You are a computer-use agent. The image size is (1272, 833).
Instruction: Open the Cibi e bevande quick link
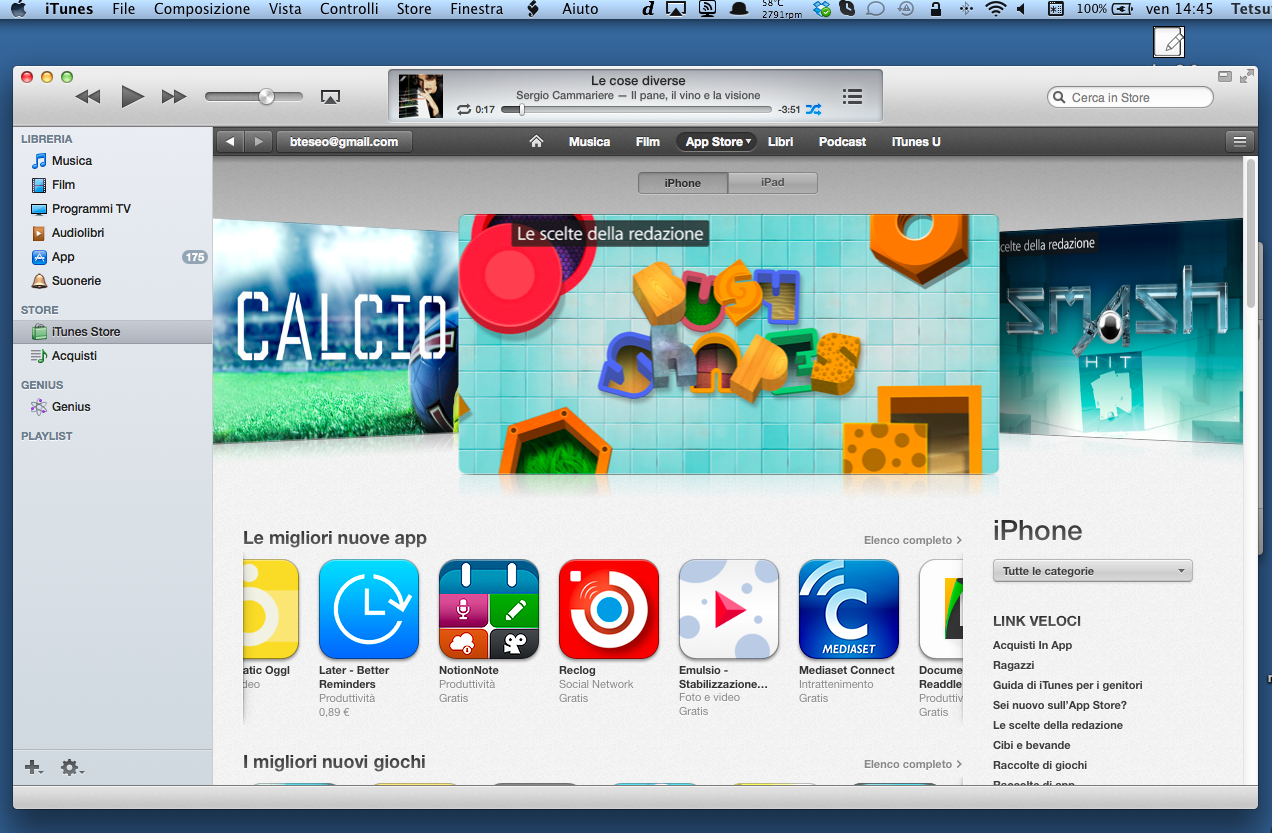point(1032,745)
